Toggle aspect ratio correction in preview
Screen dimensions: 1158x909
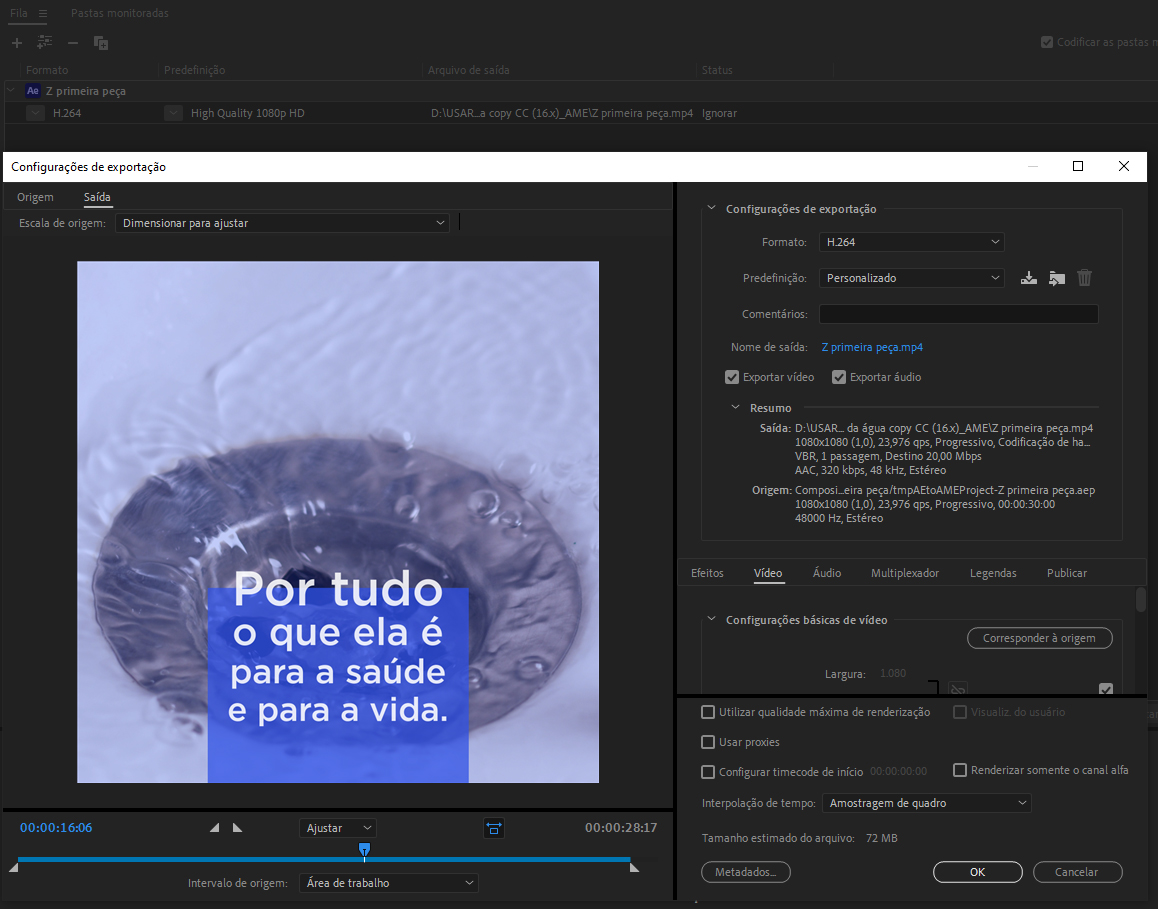click(x=494, y=827)
